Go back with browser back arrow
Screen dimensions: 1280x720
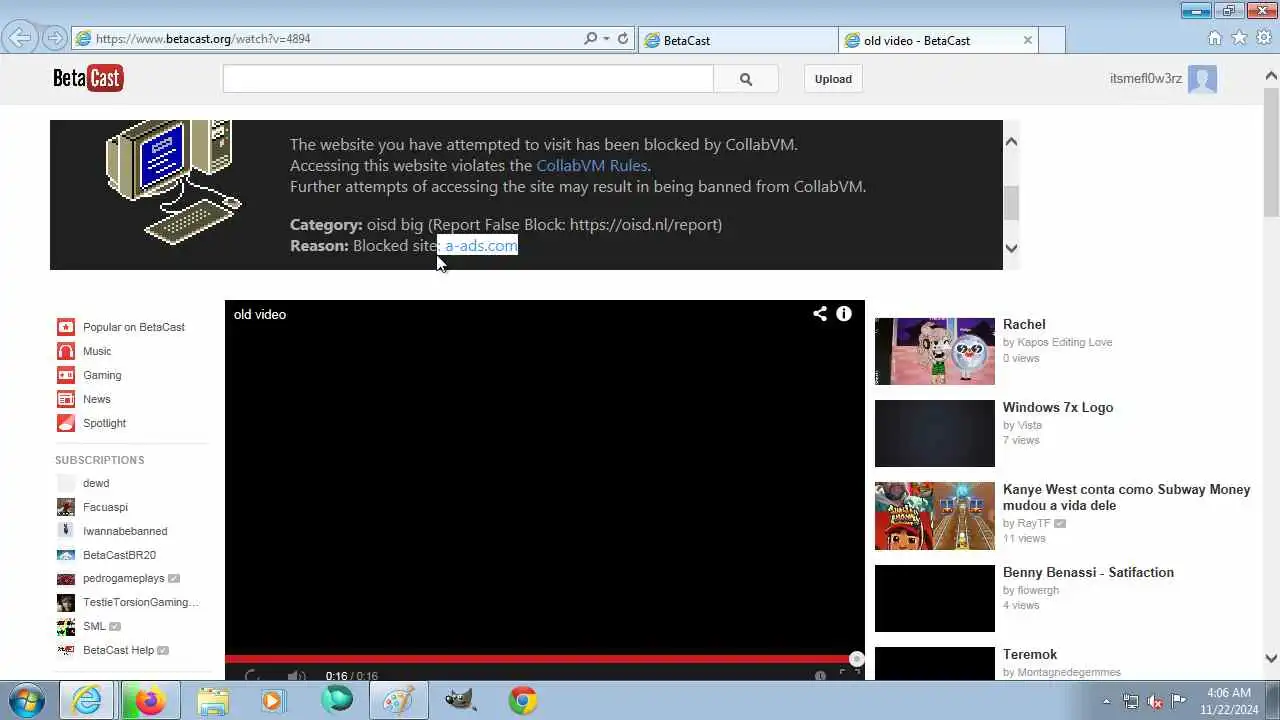coord(20,39)
